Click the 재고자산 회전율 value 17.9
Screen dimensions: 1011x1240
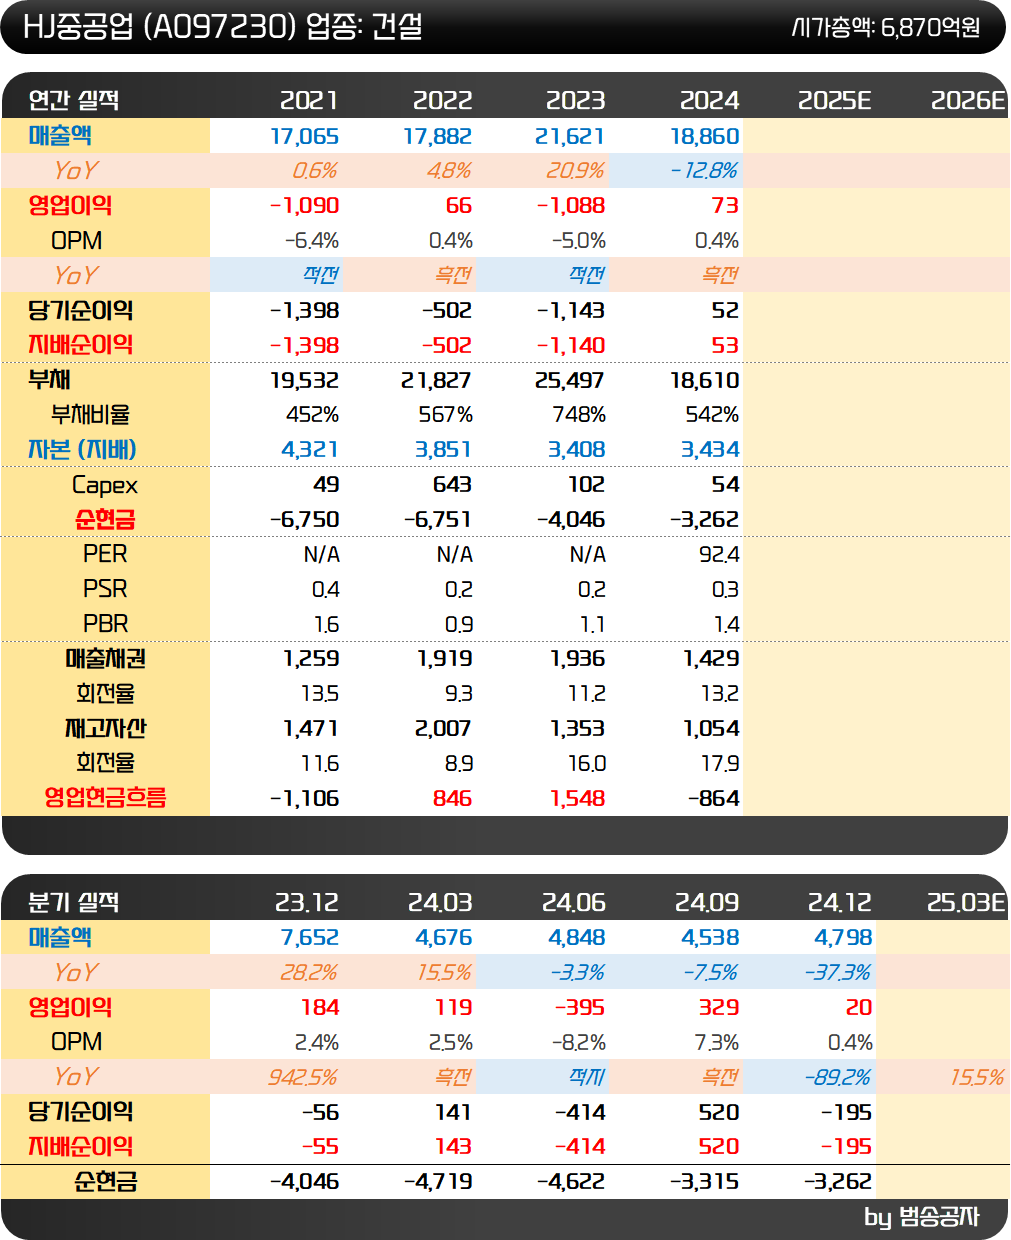720,764
